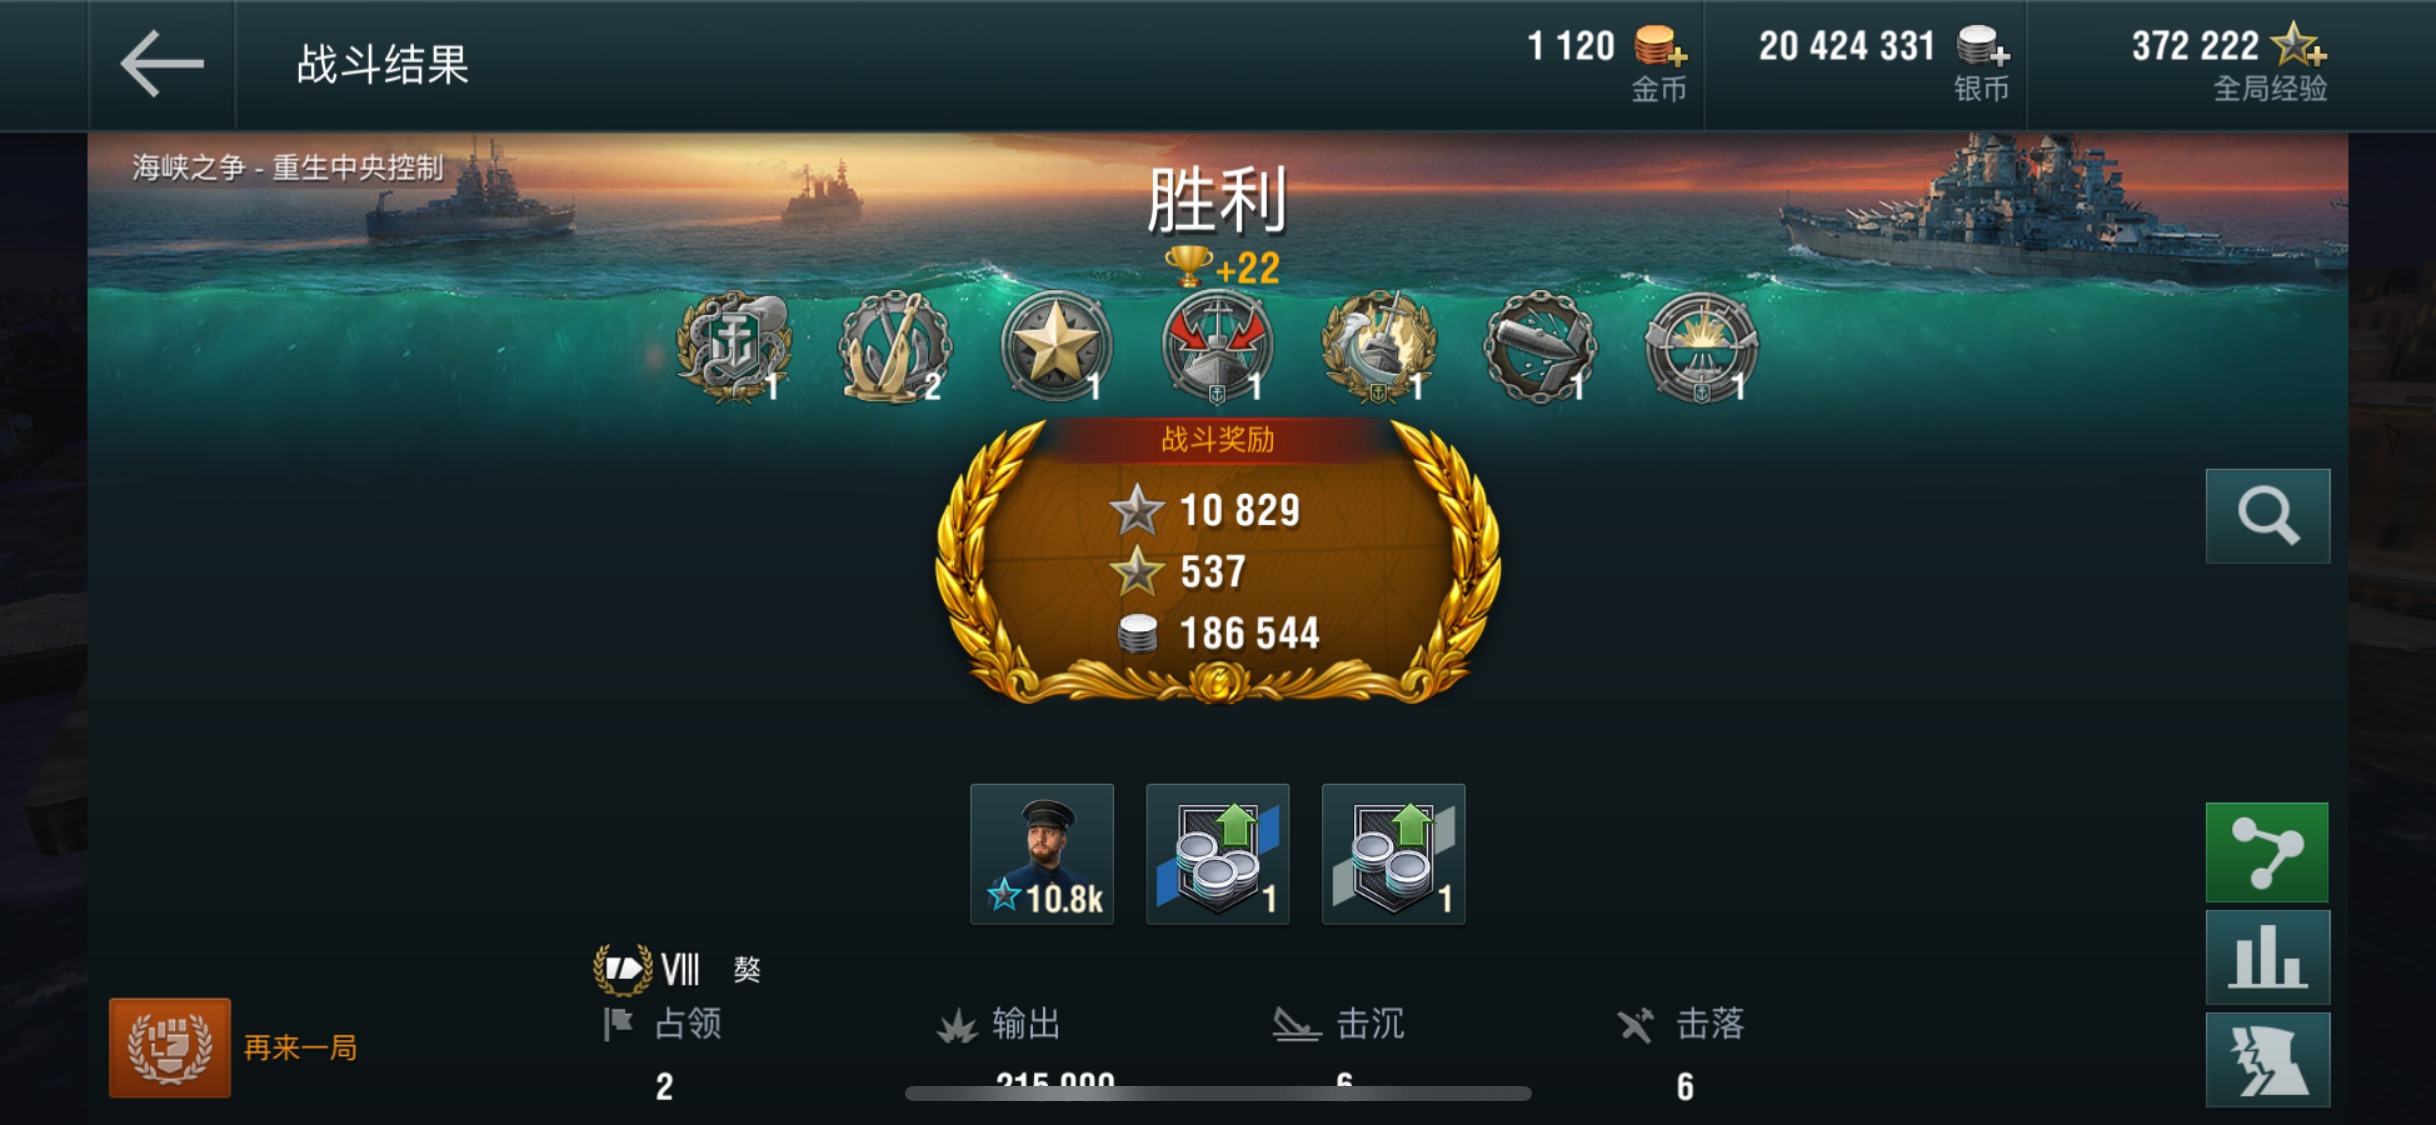View the torpedo medal badge

pyautogui.click(x=1540, y=347)
